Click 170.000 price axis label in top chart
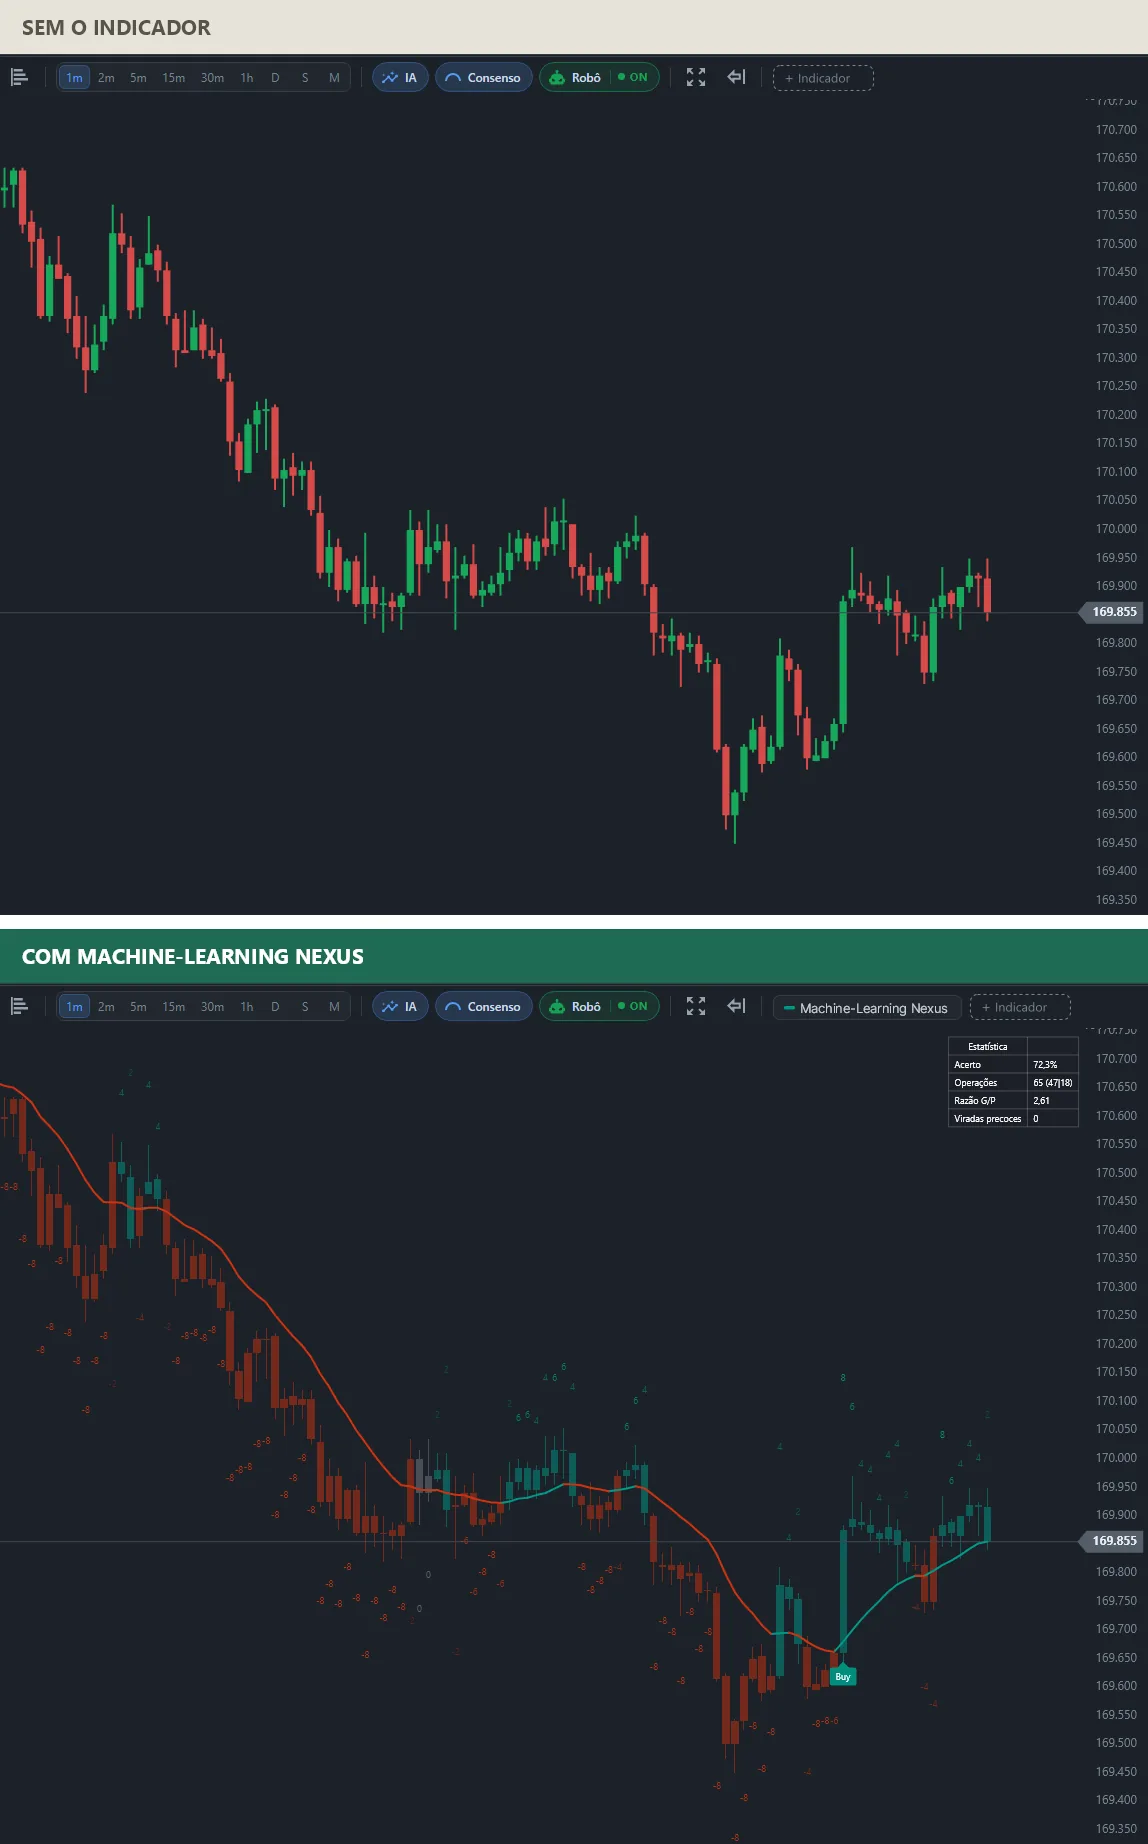 (x=1116, y=529)
